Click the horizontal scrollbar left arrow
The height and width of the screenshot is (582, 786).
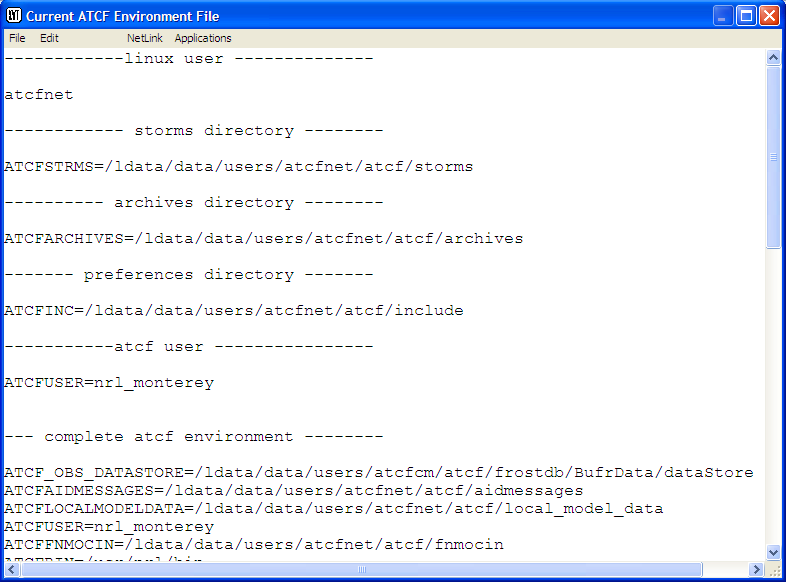click(x=12, y=569)
